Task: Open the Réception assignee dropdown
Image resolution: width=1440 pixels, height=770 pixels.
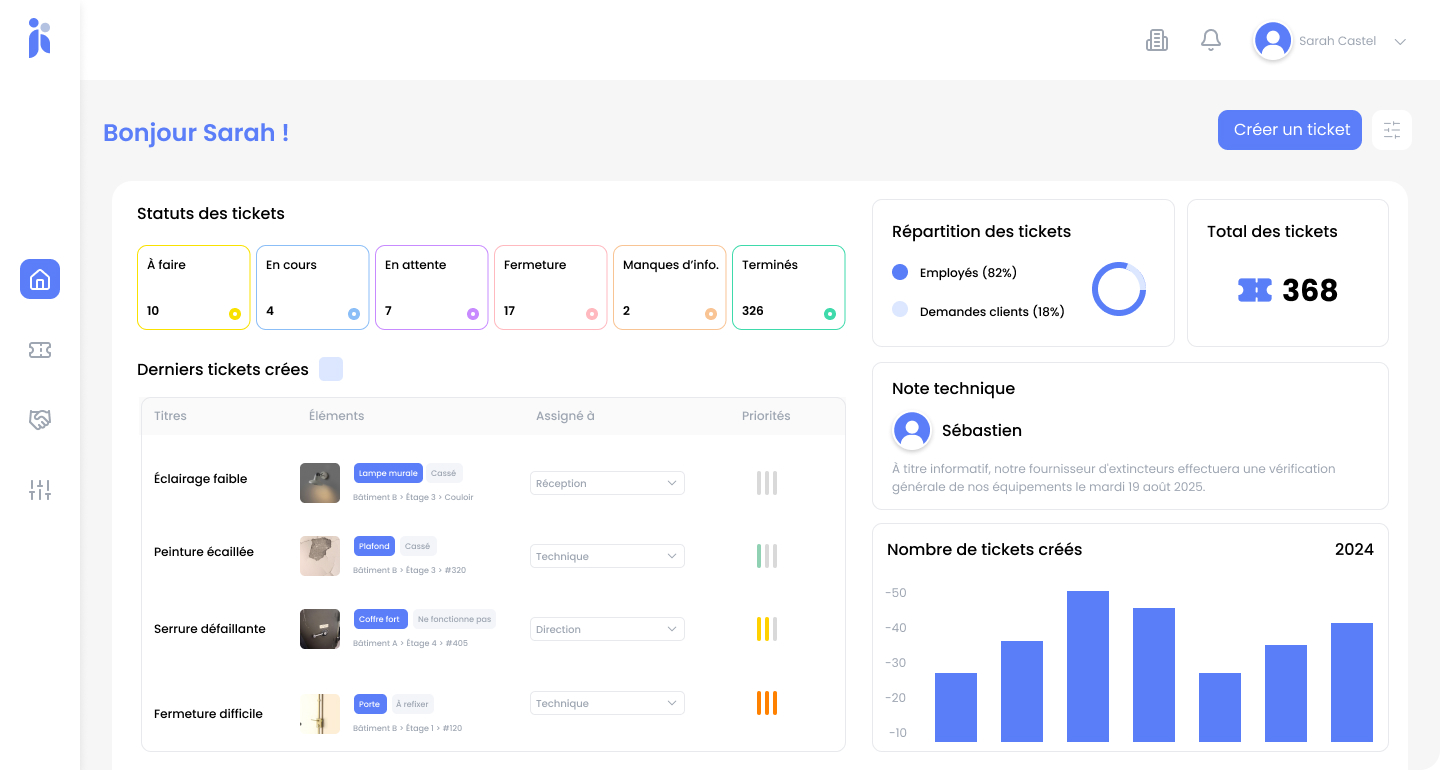Action: coord(606,482)
